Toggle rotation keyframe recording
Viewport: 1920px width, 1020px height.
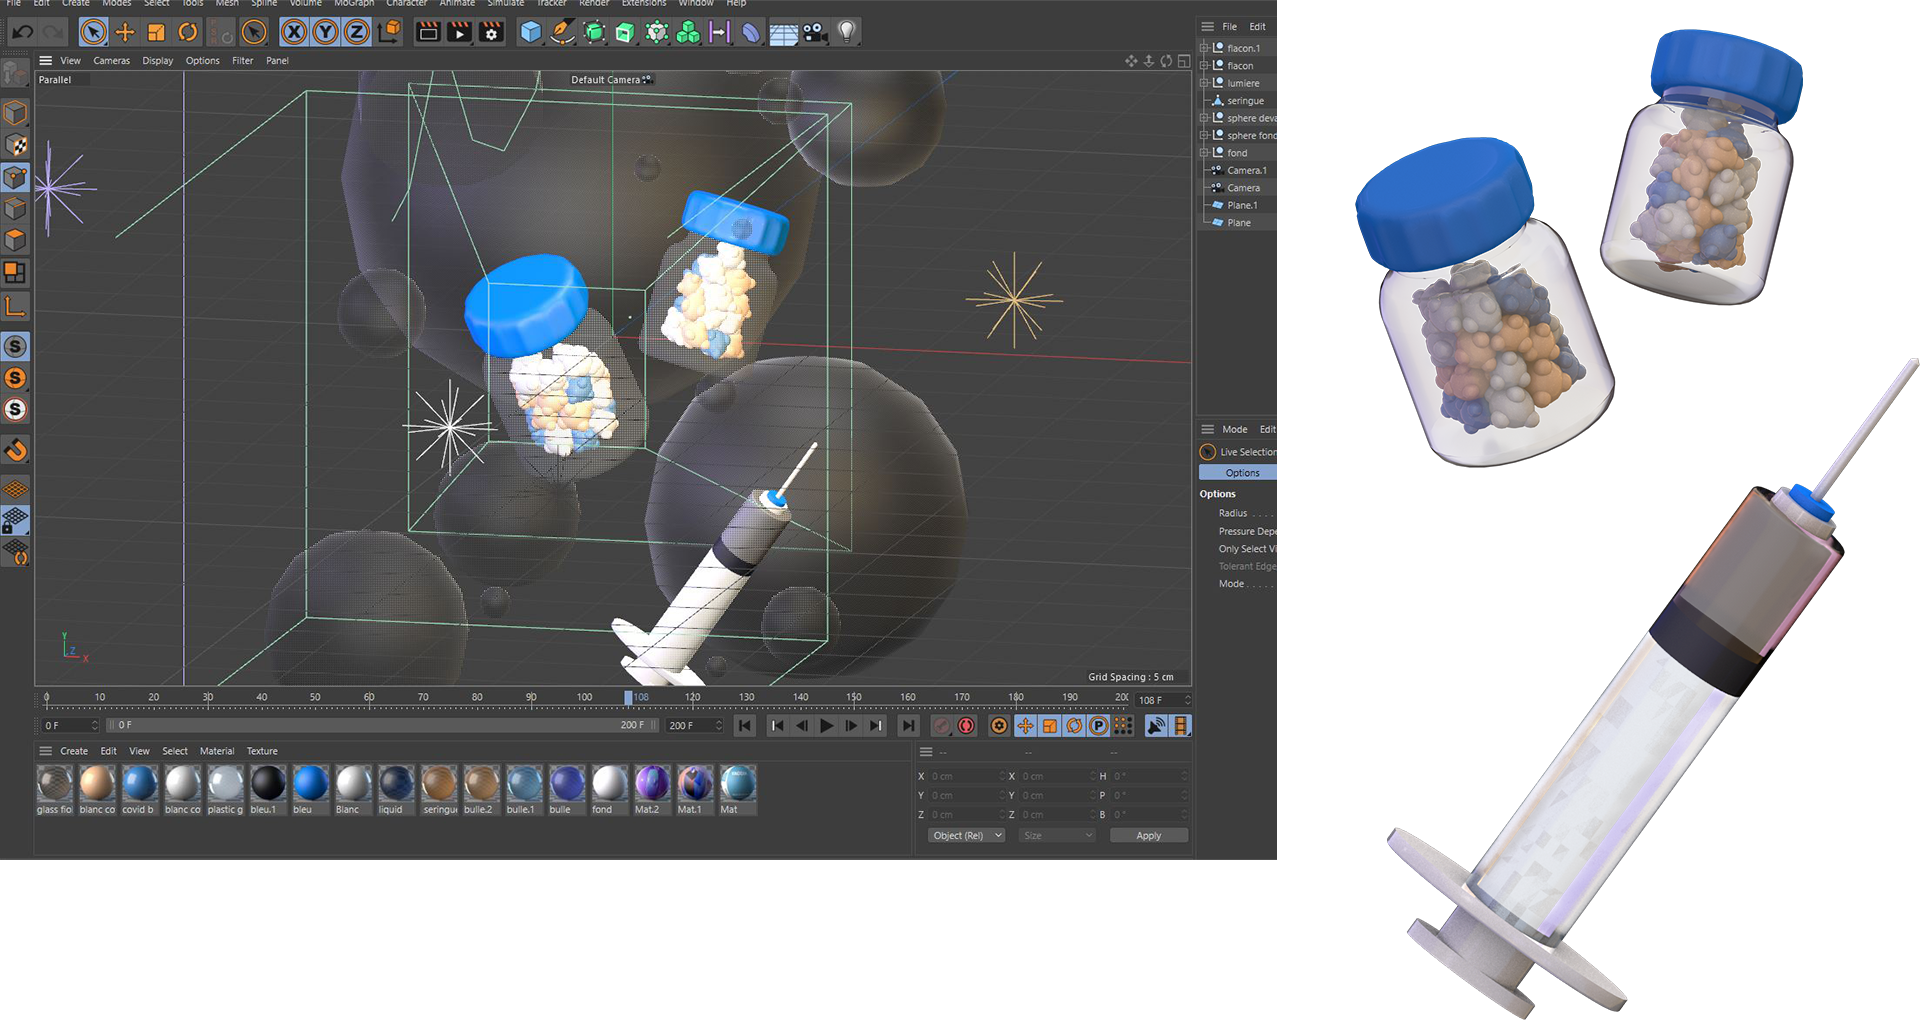click(x=1074, y=726)
